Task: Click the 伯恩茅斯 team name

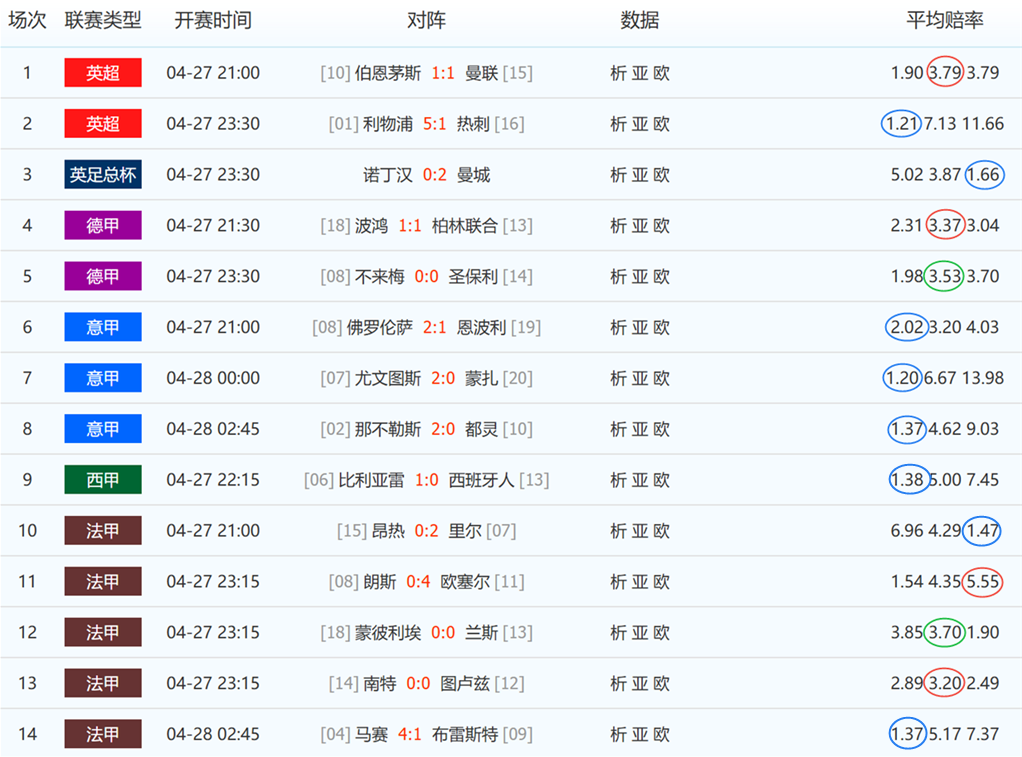Action: point(388,73)
